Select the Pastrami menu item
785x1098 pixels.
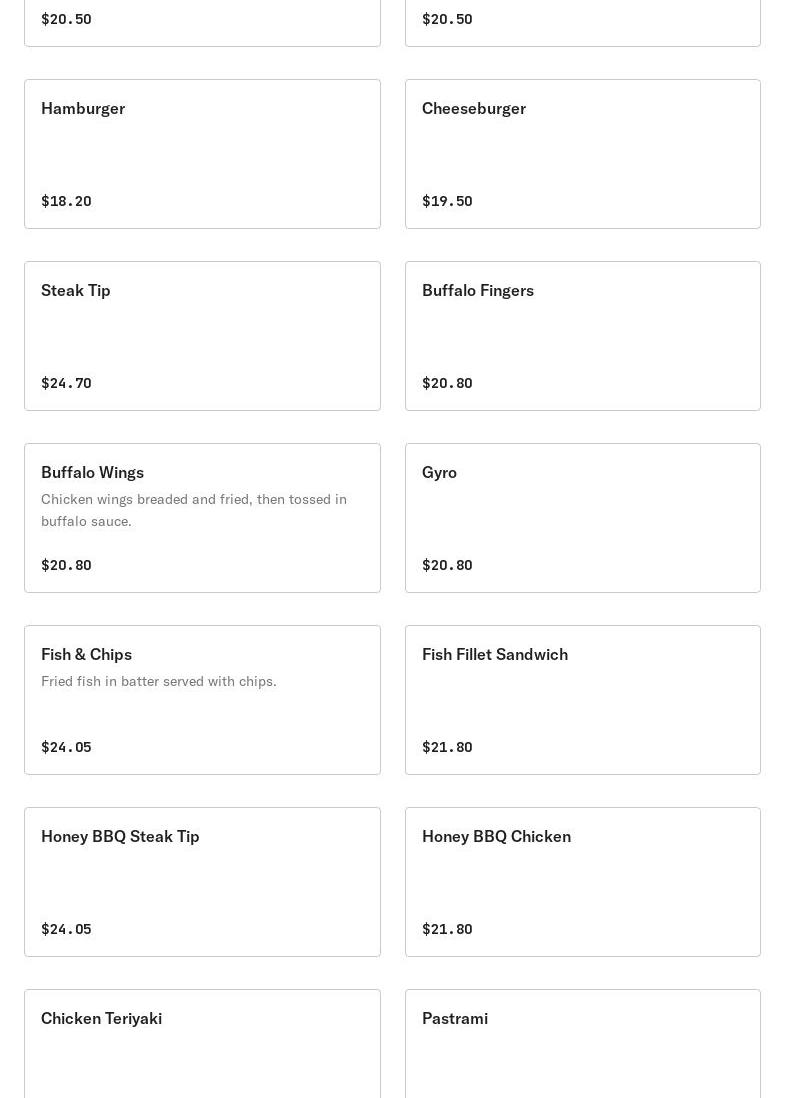point(583,1044)
